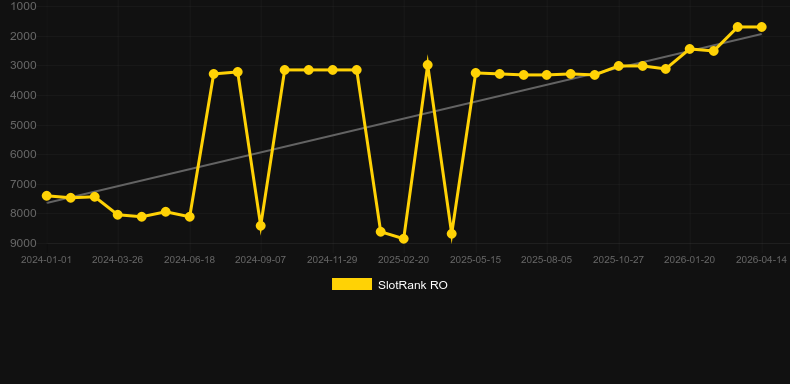The image size is (790, 384).
Task: Select the lowest data point above 2025-02-20
Action: [x=404, y=238]
